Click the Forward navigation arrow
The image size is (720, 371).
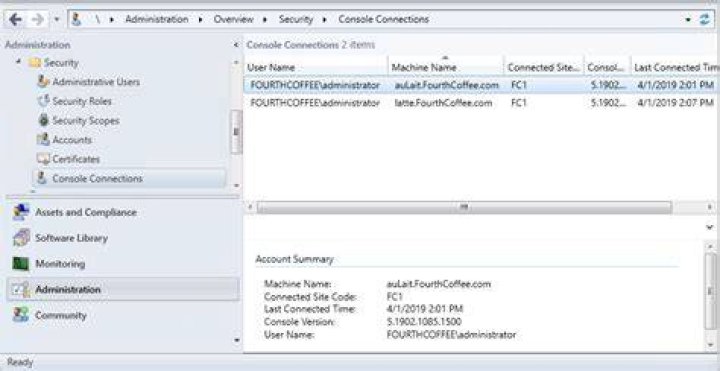38,19
